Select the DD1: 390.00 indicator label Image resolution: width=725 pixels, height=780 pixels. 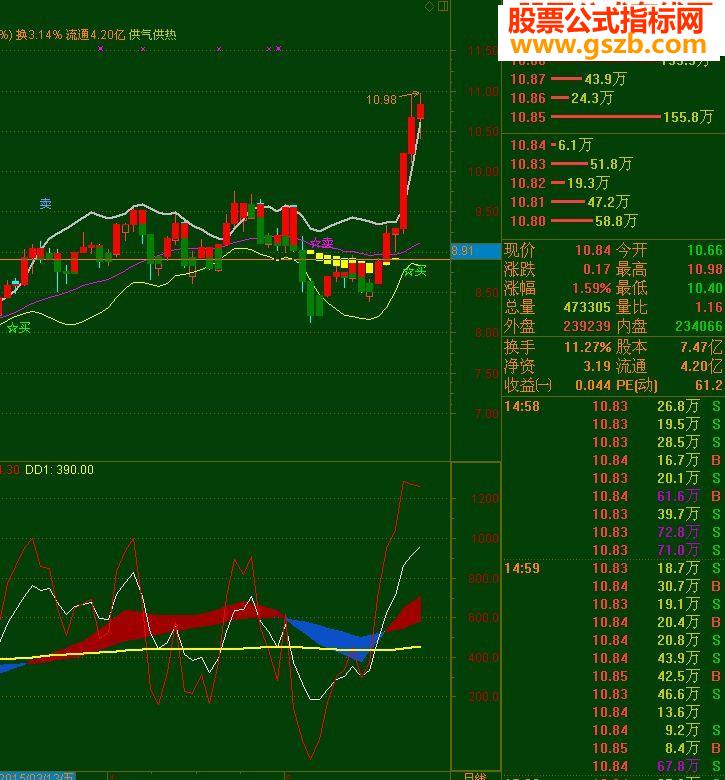pyautogui.click(x=59, y=470)
